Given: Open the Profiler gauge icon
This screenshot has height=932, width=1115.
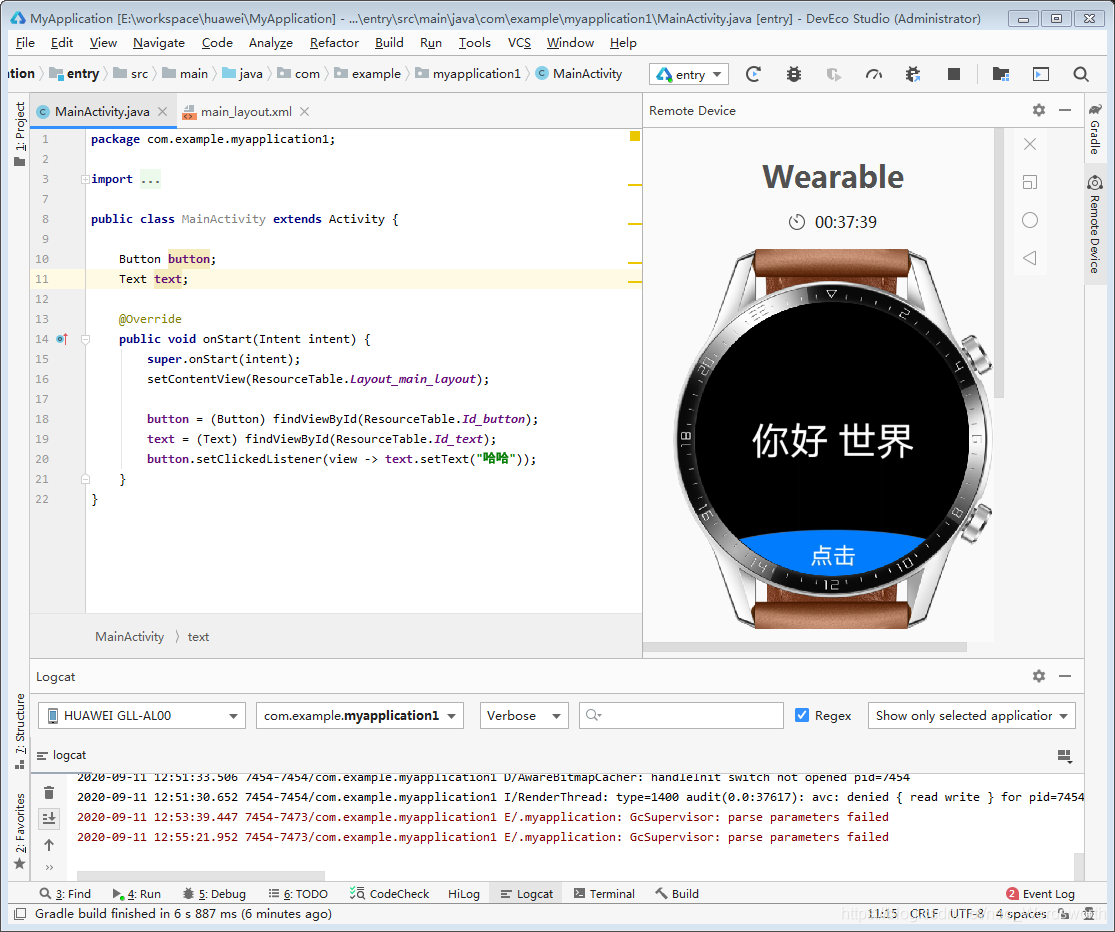Looking at the screenshot, I should (x=873, y=74).
